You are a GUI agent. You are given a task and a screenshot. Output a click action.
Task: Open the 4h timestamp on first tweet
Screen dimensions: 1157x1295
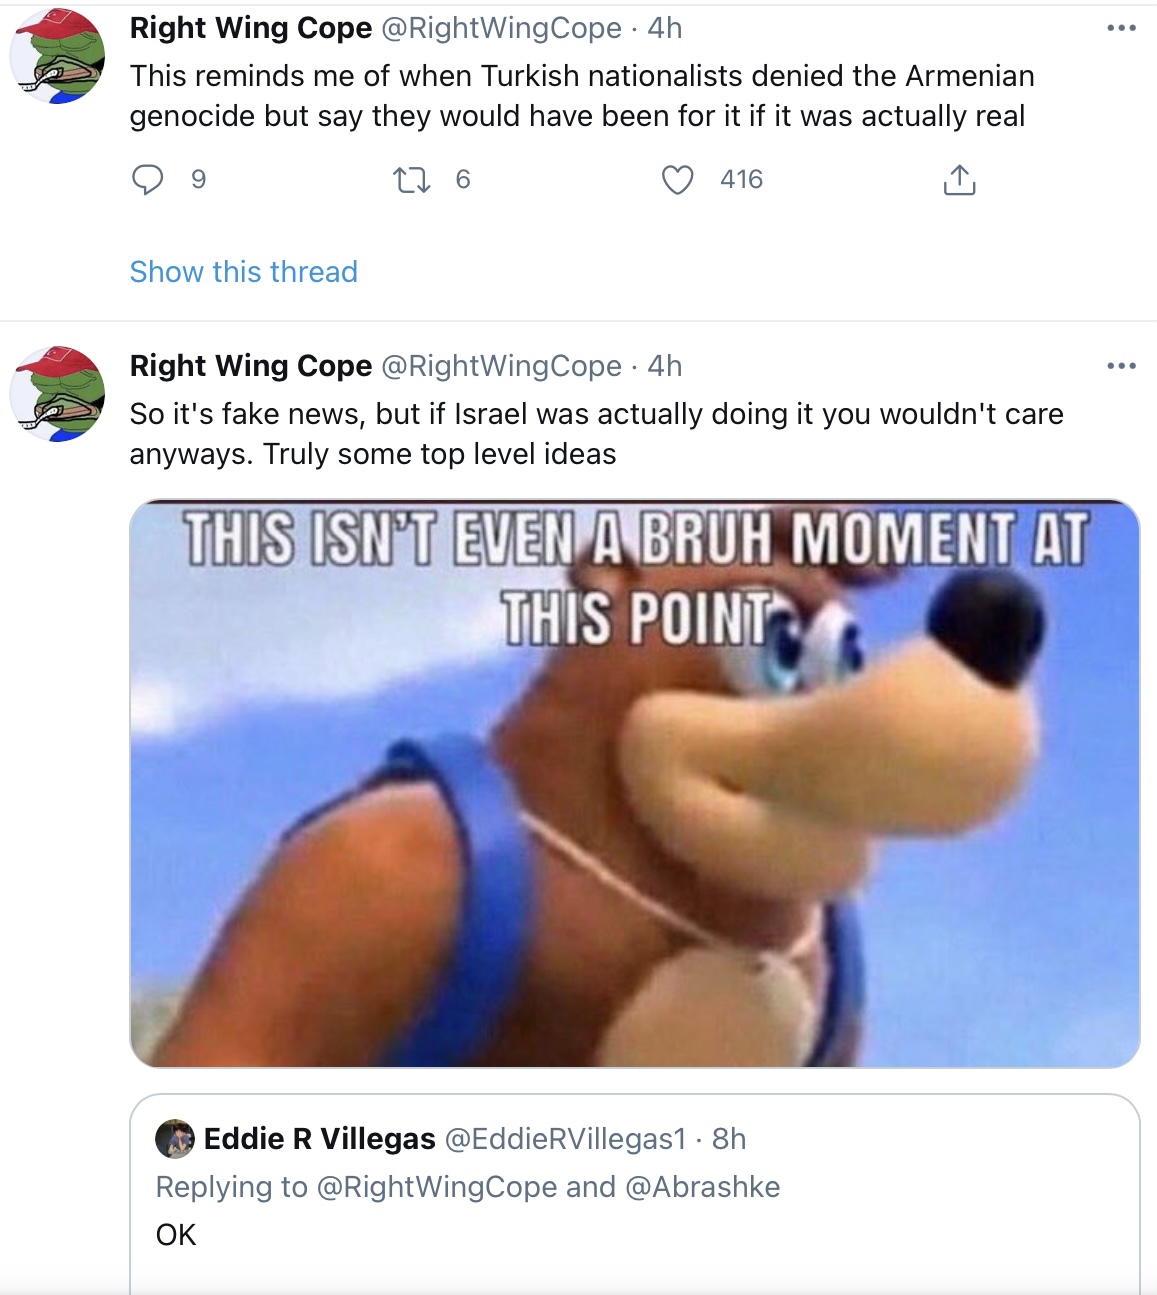click(x=665, y=28)
